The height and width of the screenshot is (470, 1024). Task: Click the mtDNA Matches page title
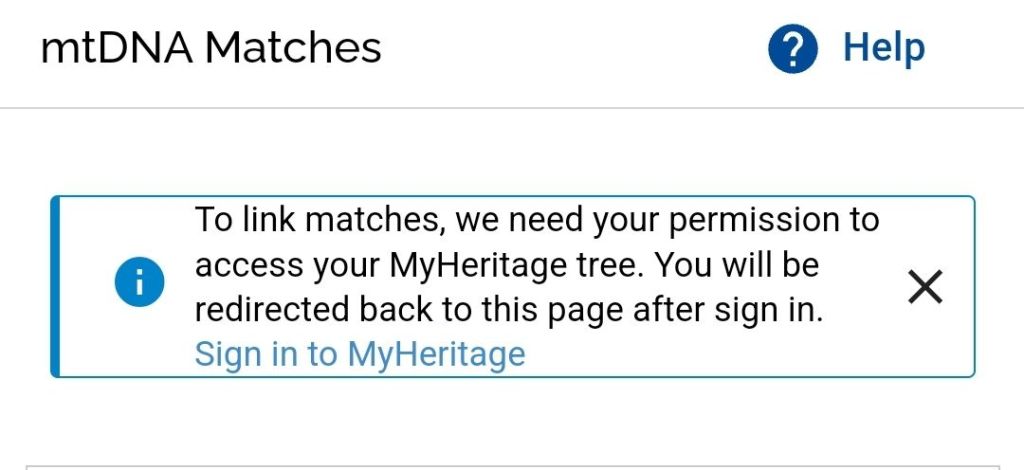pos(211,48)
